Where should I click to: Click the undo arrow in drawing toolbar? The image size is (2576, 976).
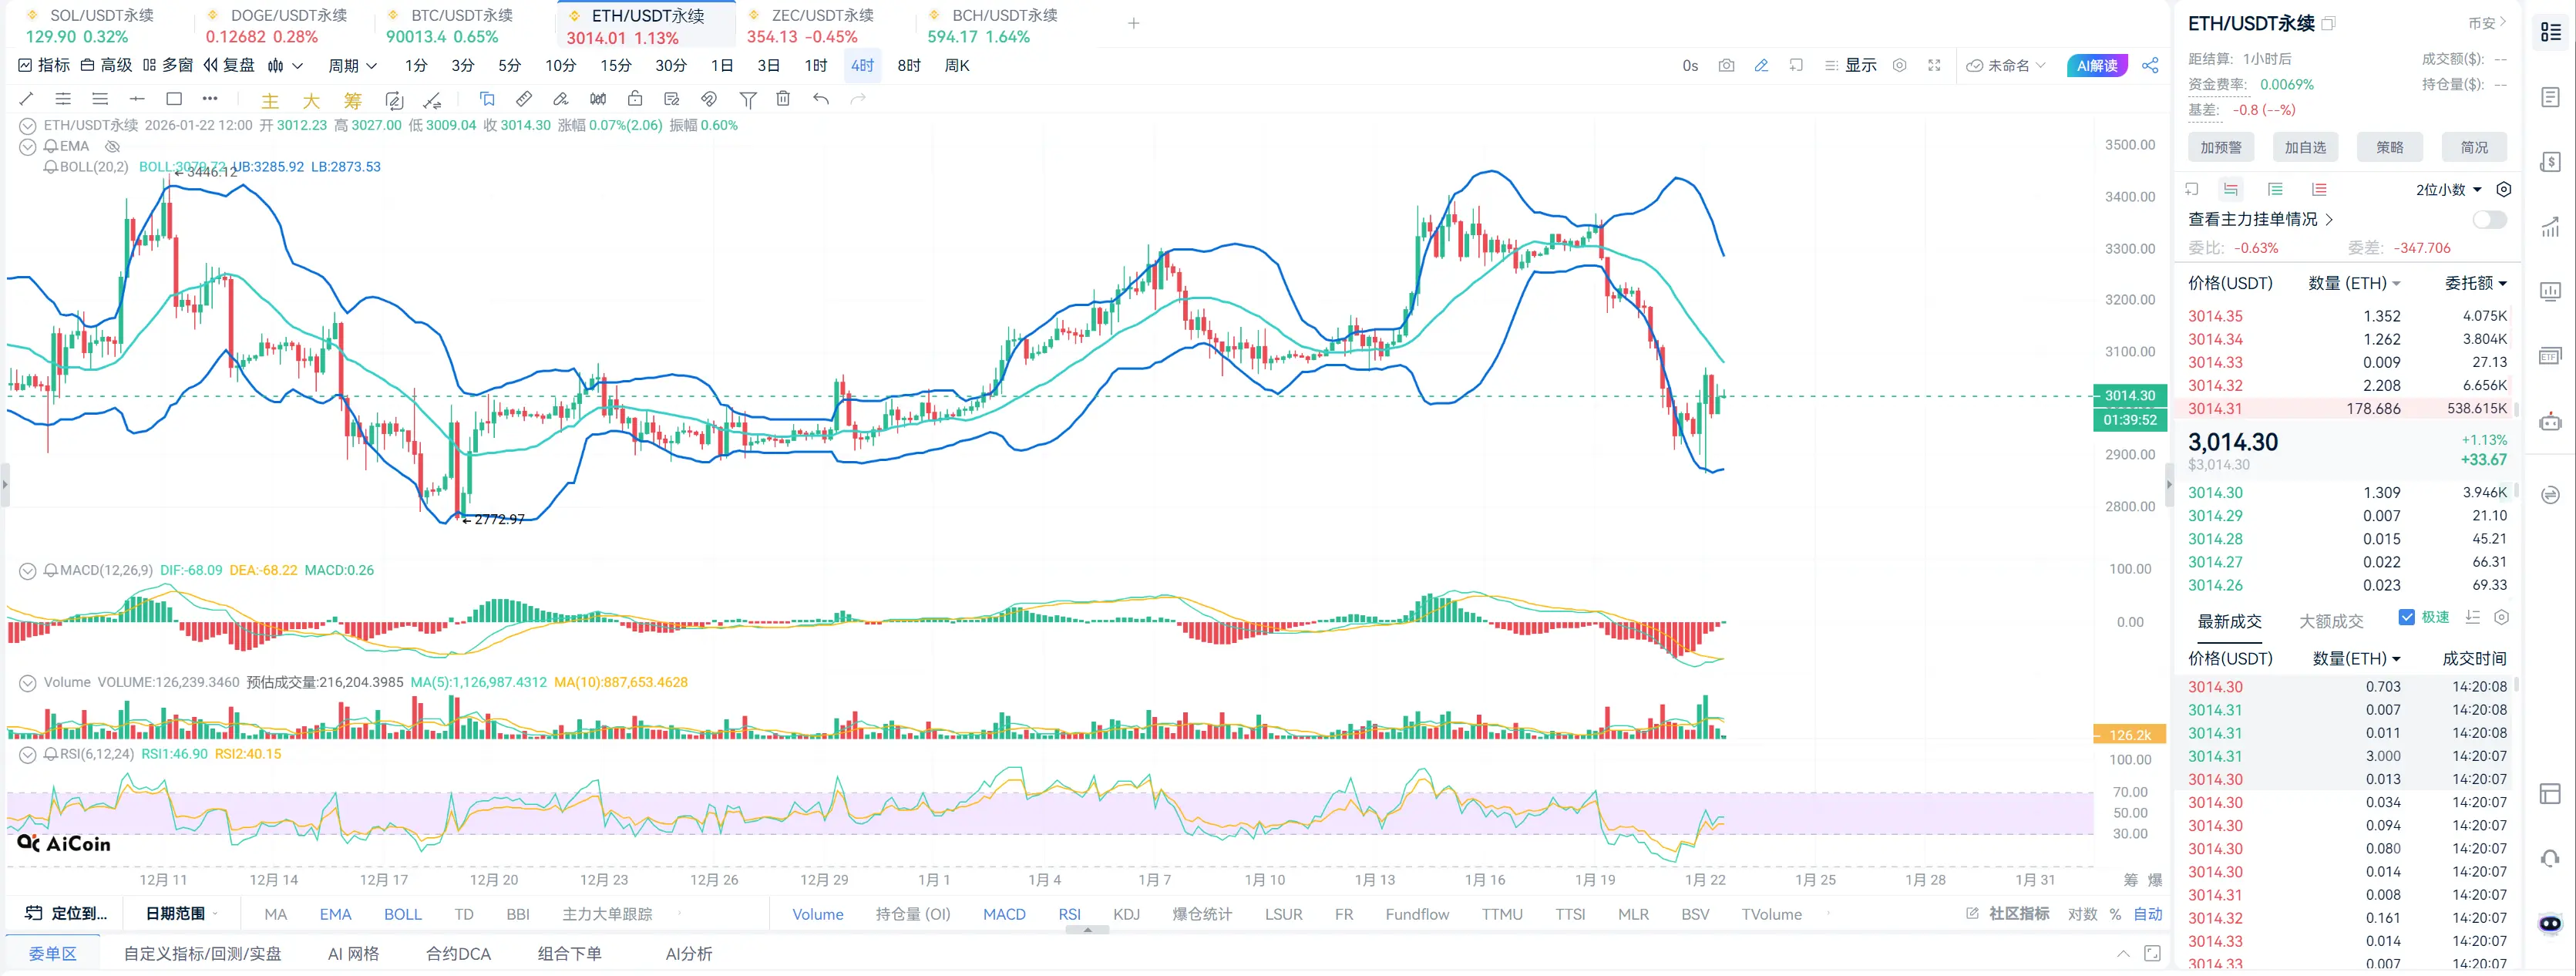(821, 99)
